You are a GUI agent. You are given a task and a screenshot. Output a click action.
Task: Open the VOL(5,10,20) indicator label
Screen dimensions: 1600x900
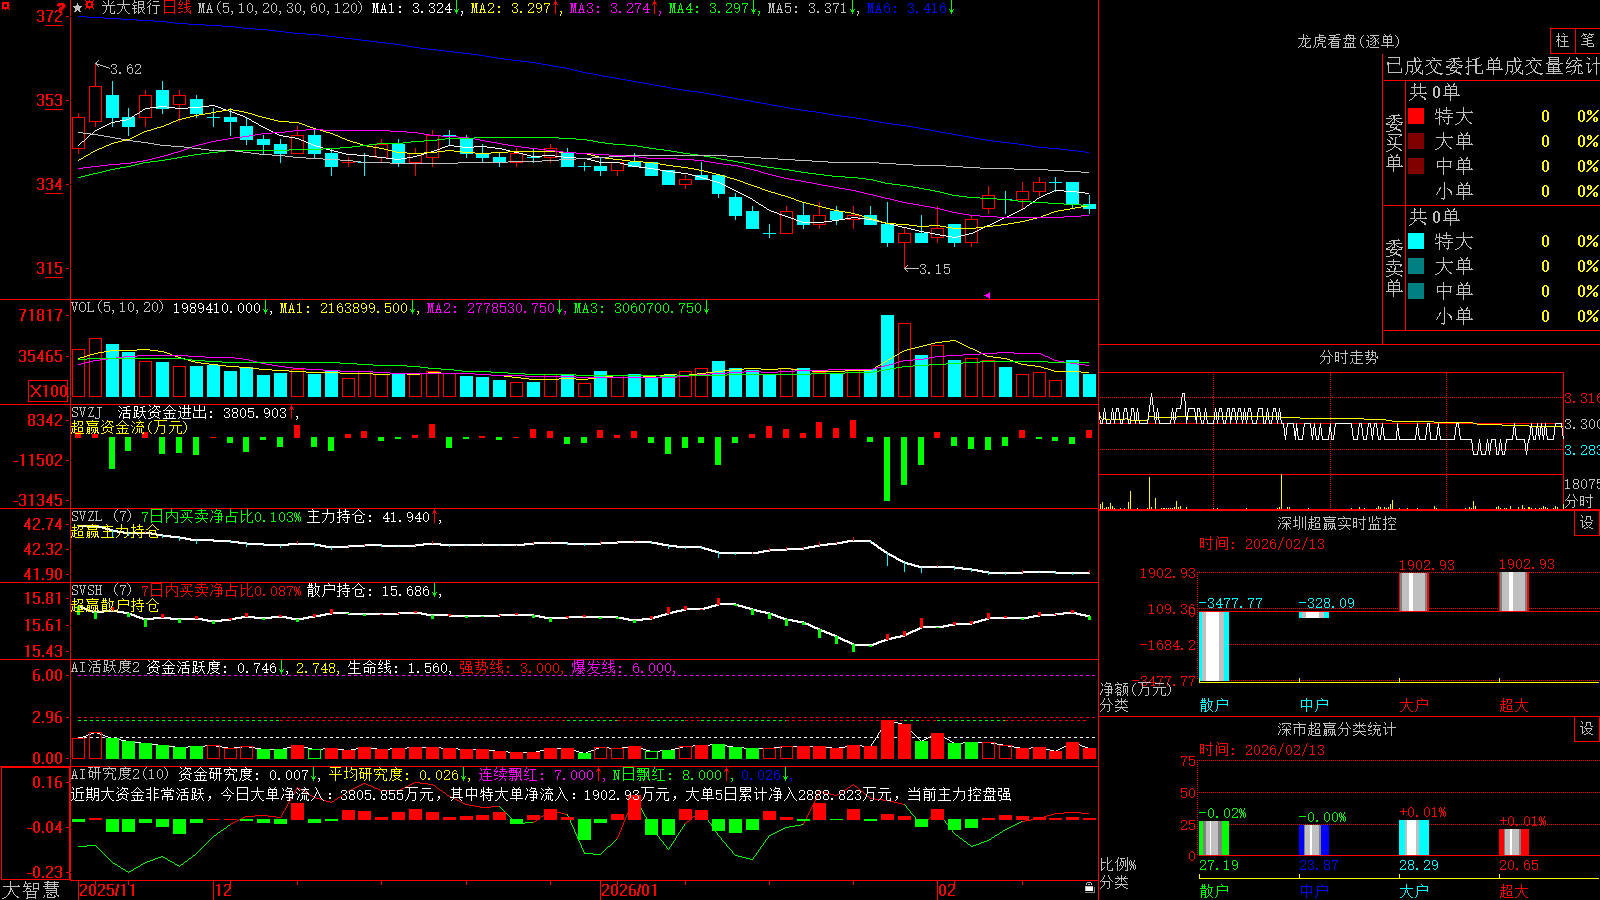(117, 308)
